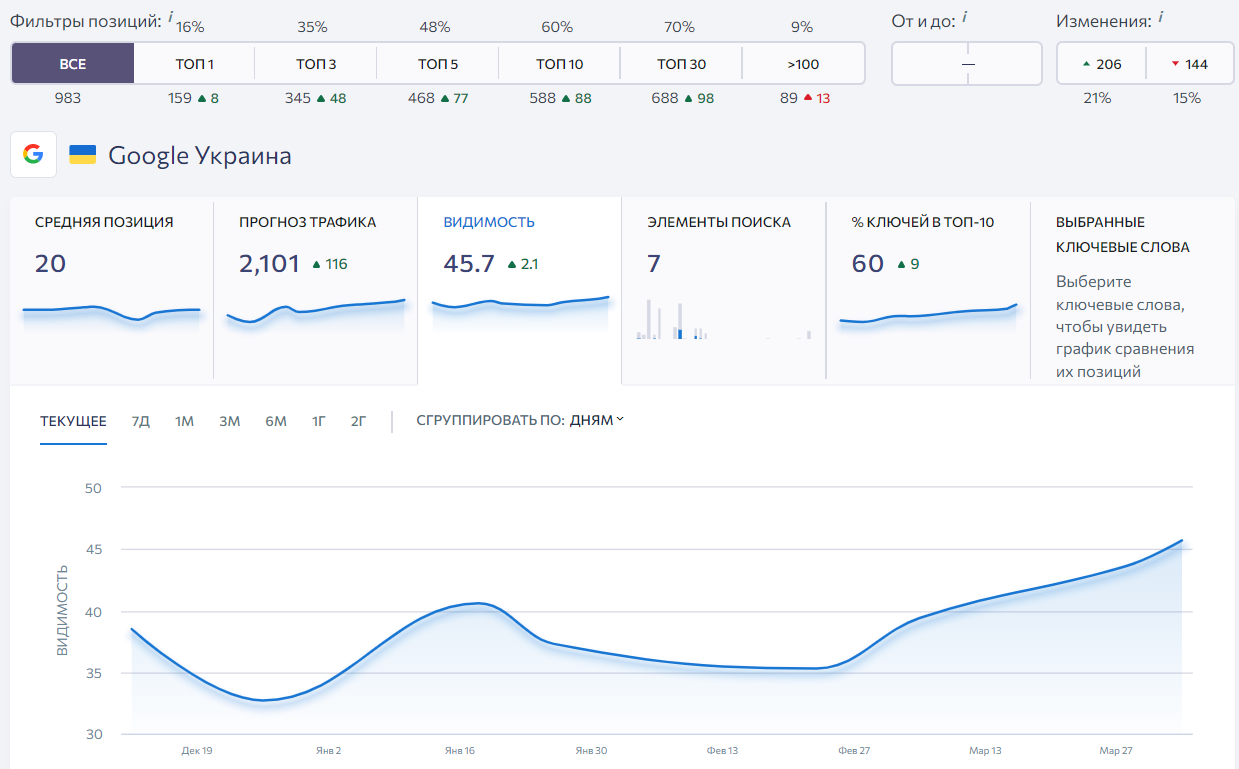Filter by increased positions 206
1239x769 pixels.
[1101, 64]
